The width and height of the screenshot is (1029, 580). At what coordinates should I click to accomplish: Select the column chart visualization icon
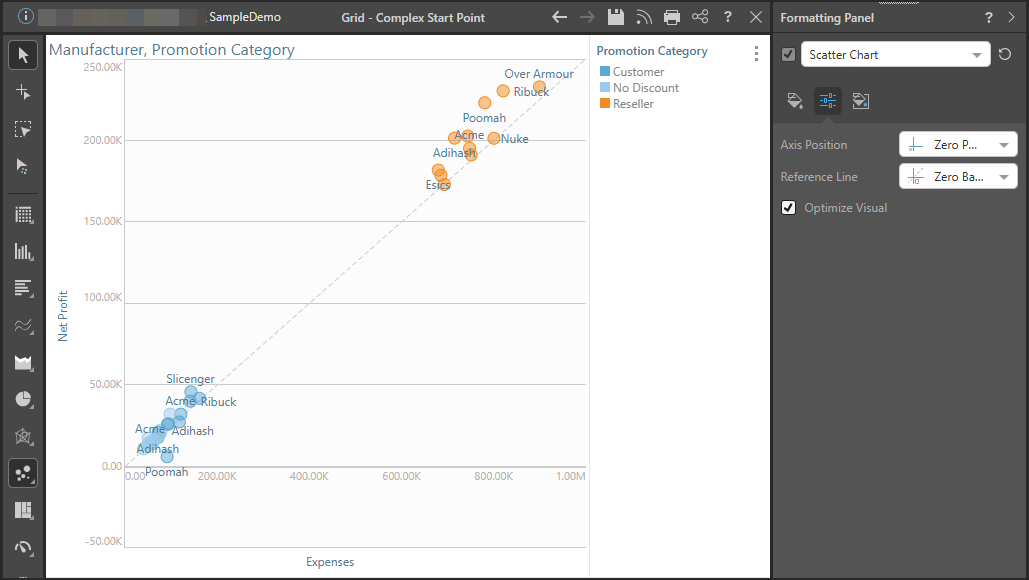point(23,251)
